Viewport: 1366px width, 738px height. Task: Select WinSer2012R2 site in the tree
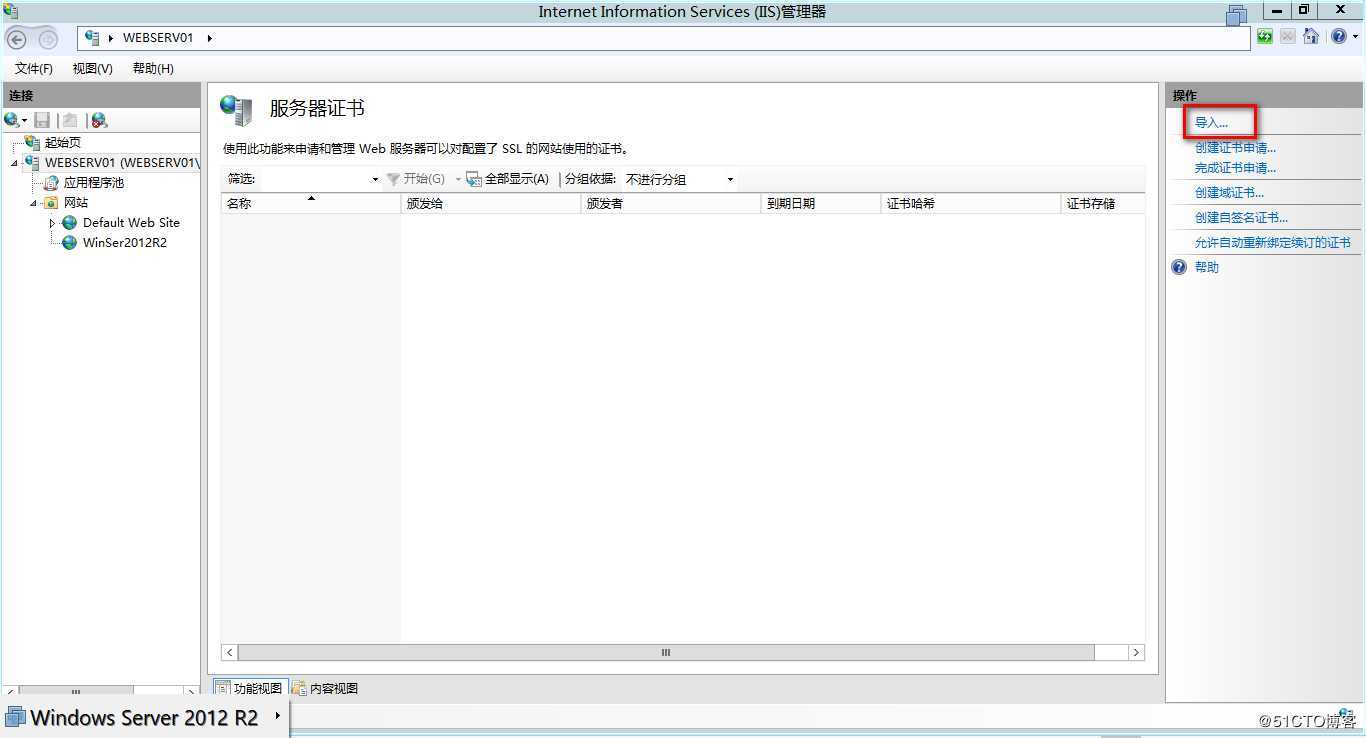coord(125,243)
